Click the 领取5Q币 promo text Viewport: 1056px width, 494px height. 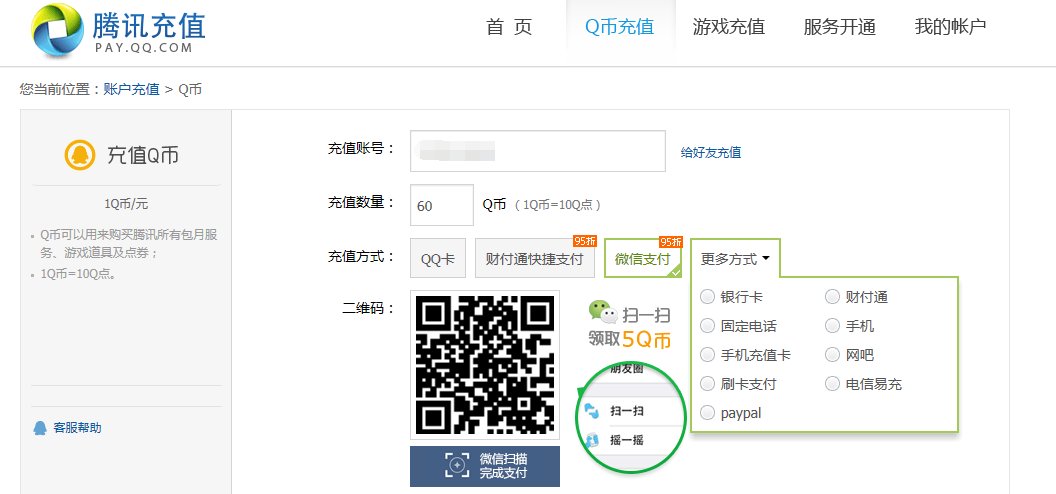630,339
